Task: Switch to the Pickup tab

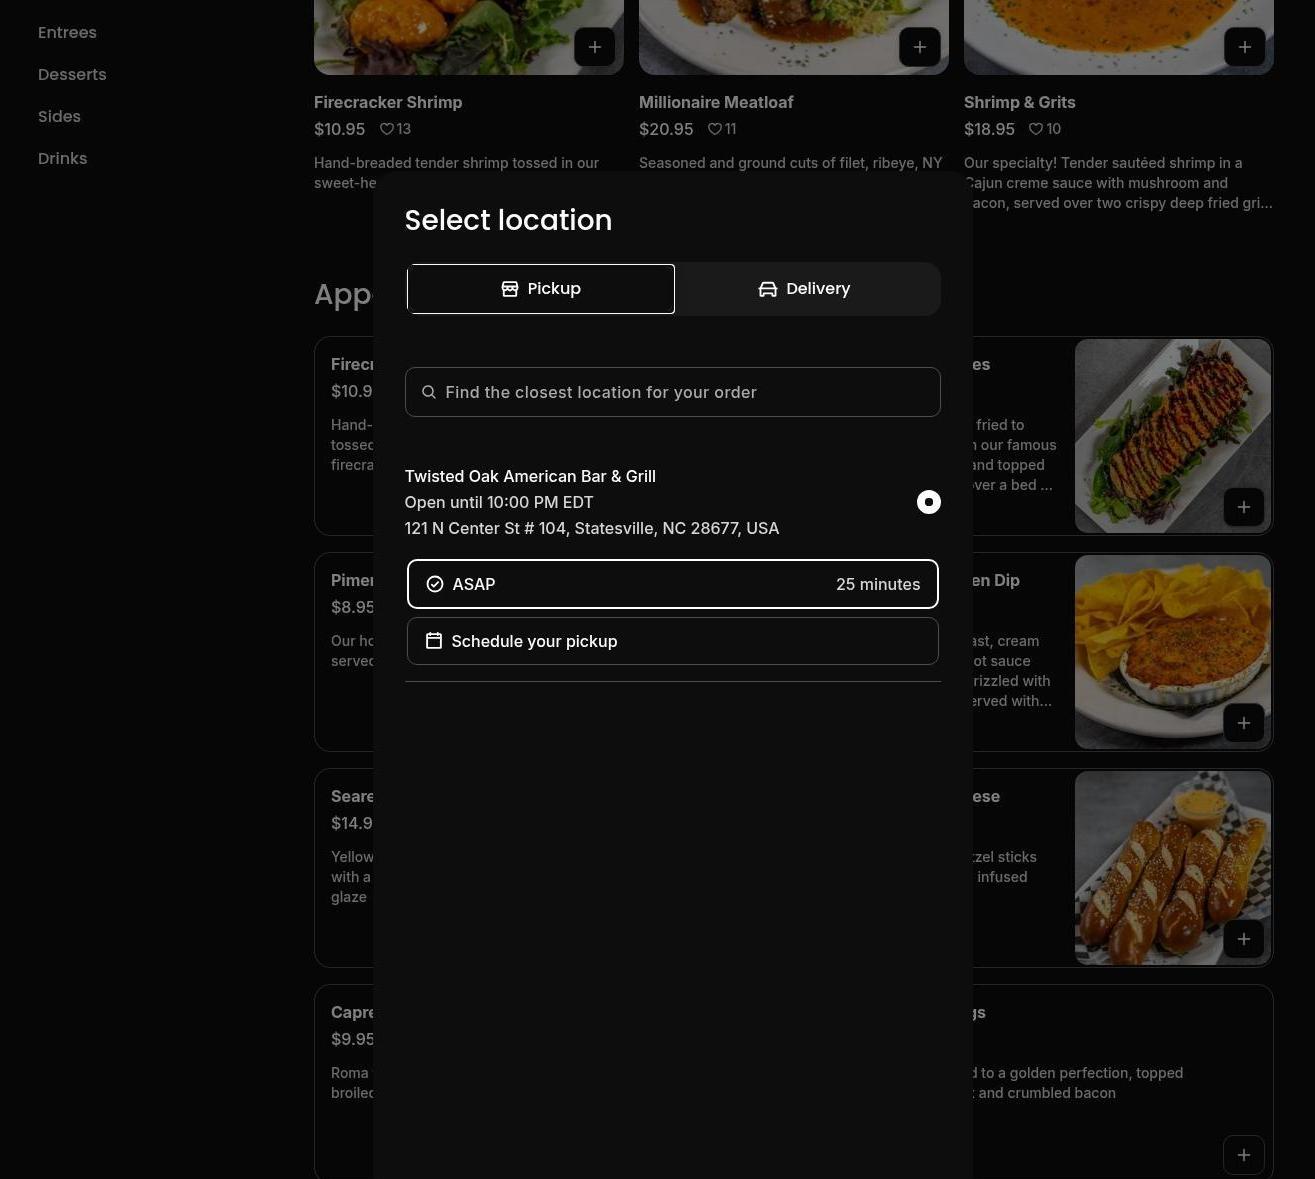Action: point(541,289)
